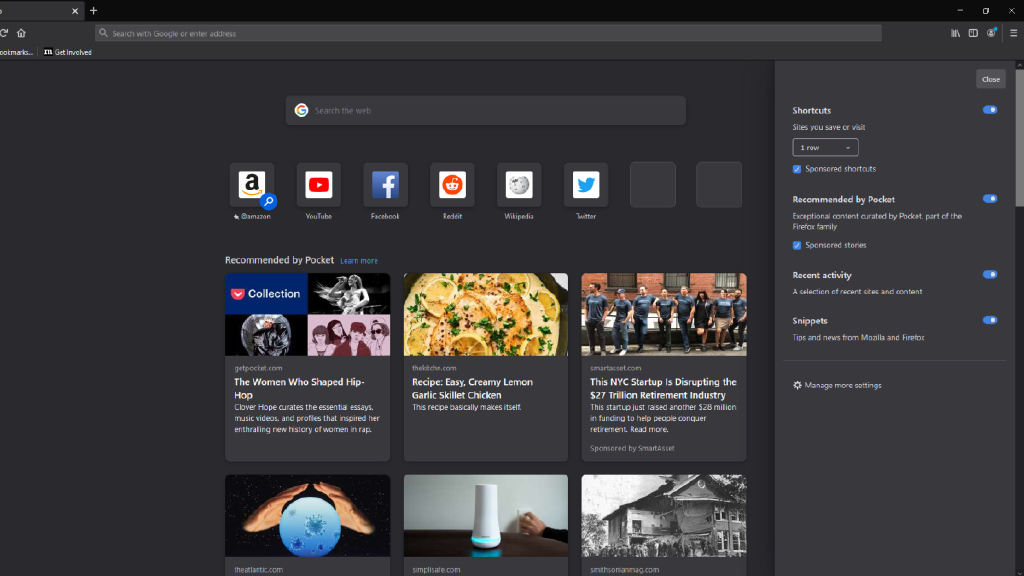The width and height of the screenshot is (1024, 576).
Task: Show sidebars using the toolbar icon
Action: click(973, 33)
